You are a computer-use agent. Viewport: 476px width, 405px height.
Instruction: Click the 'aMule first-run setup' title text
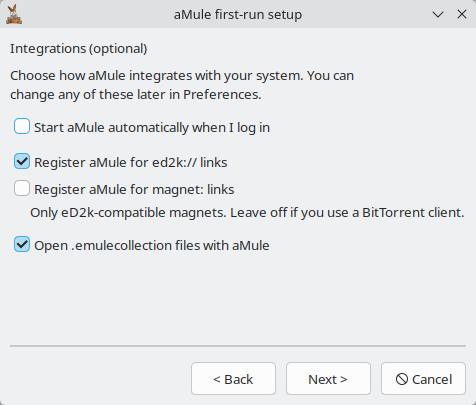click(x=238, y=15)
